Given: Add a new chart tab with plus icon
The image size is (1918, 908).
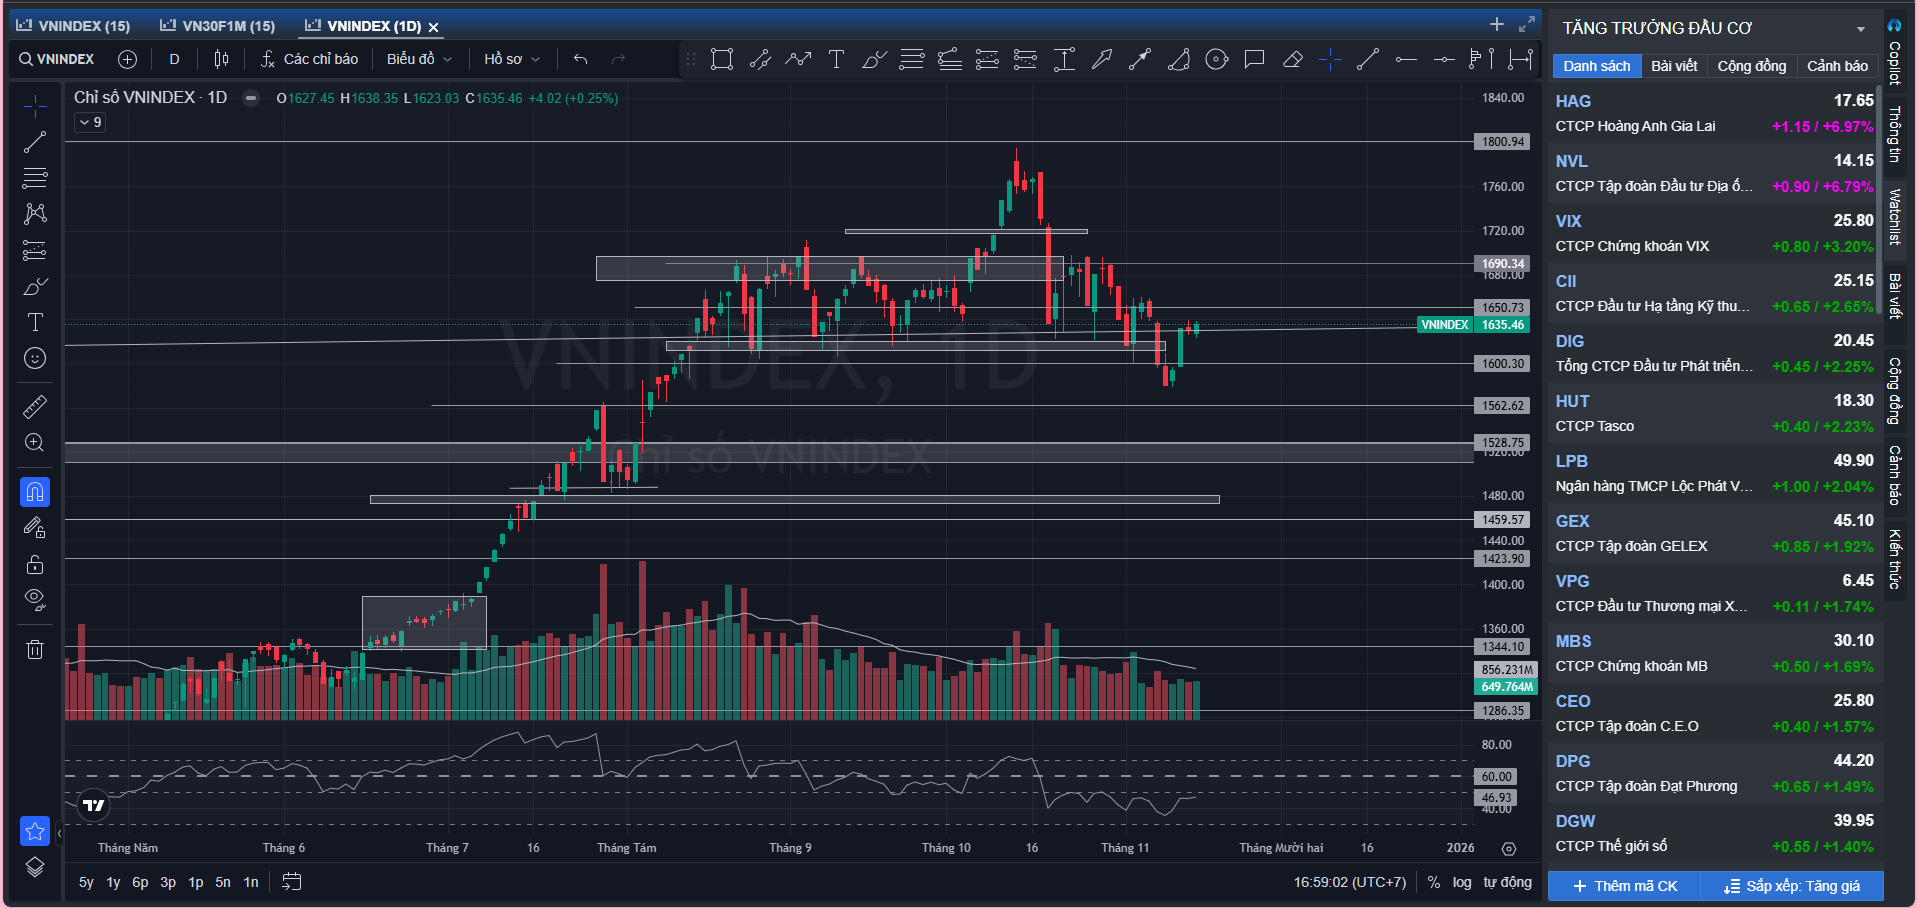Looking at the screenshot, I should [x=1497, y=24].
